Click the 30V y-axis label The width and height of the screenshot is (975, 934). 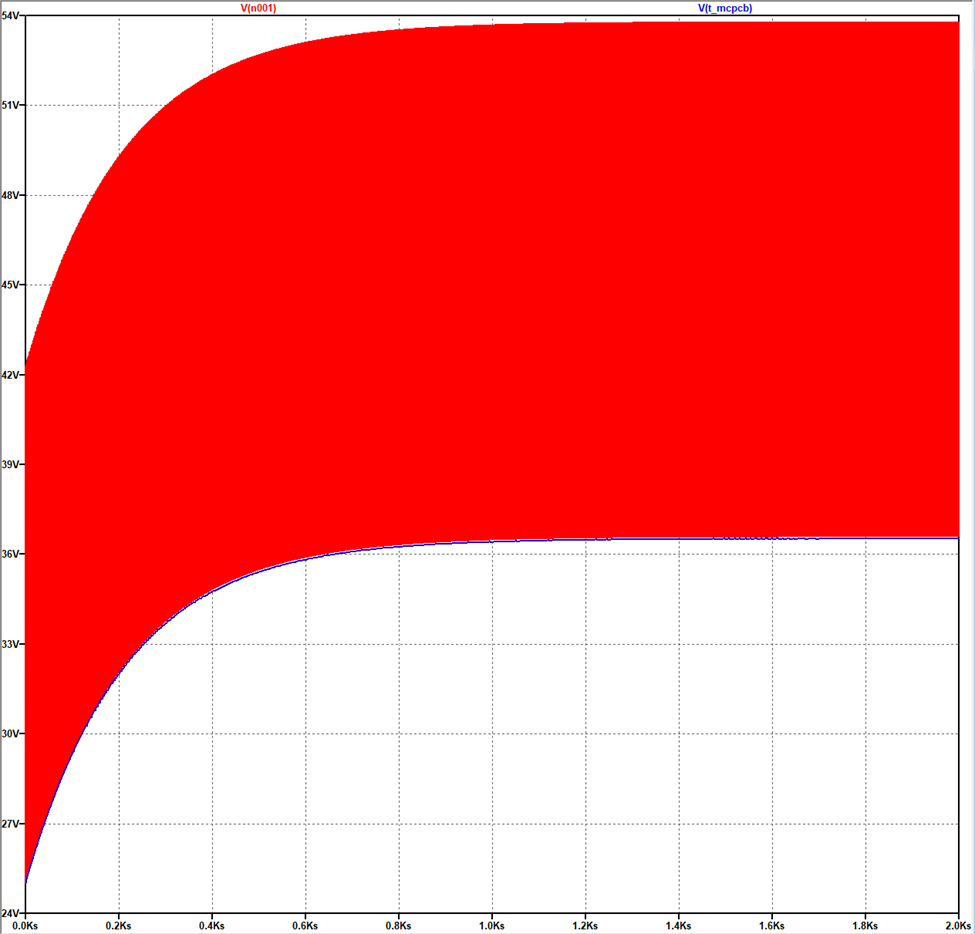[12, 734]
